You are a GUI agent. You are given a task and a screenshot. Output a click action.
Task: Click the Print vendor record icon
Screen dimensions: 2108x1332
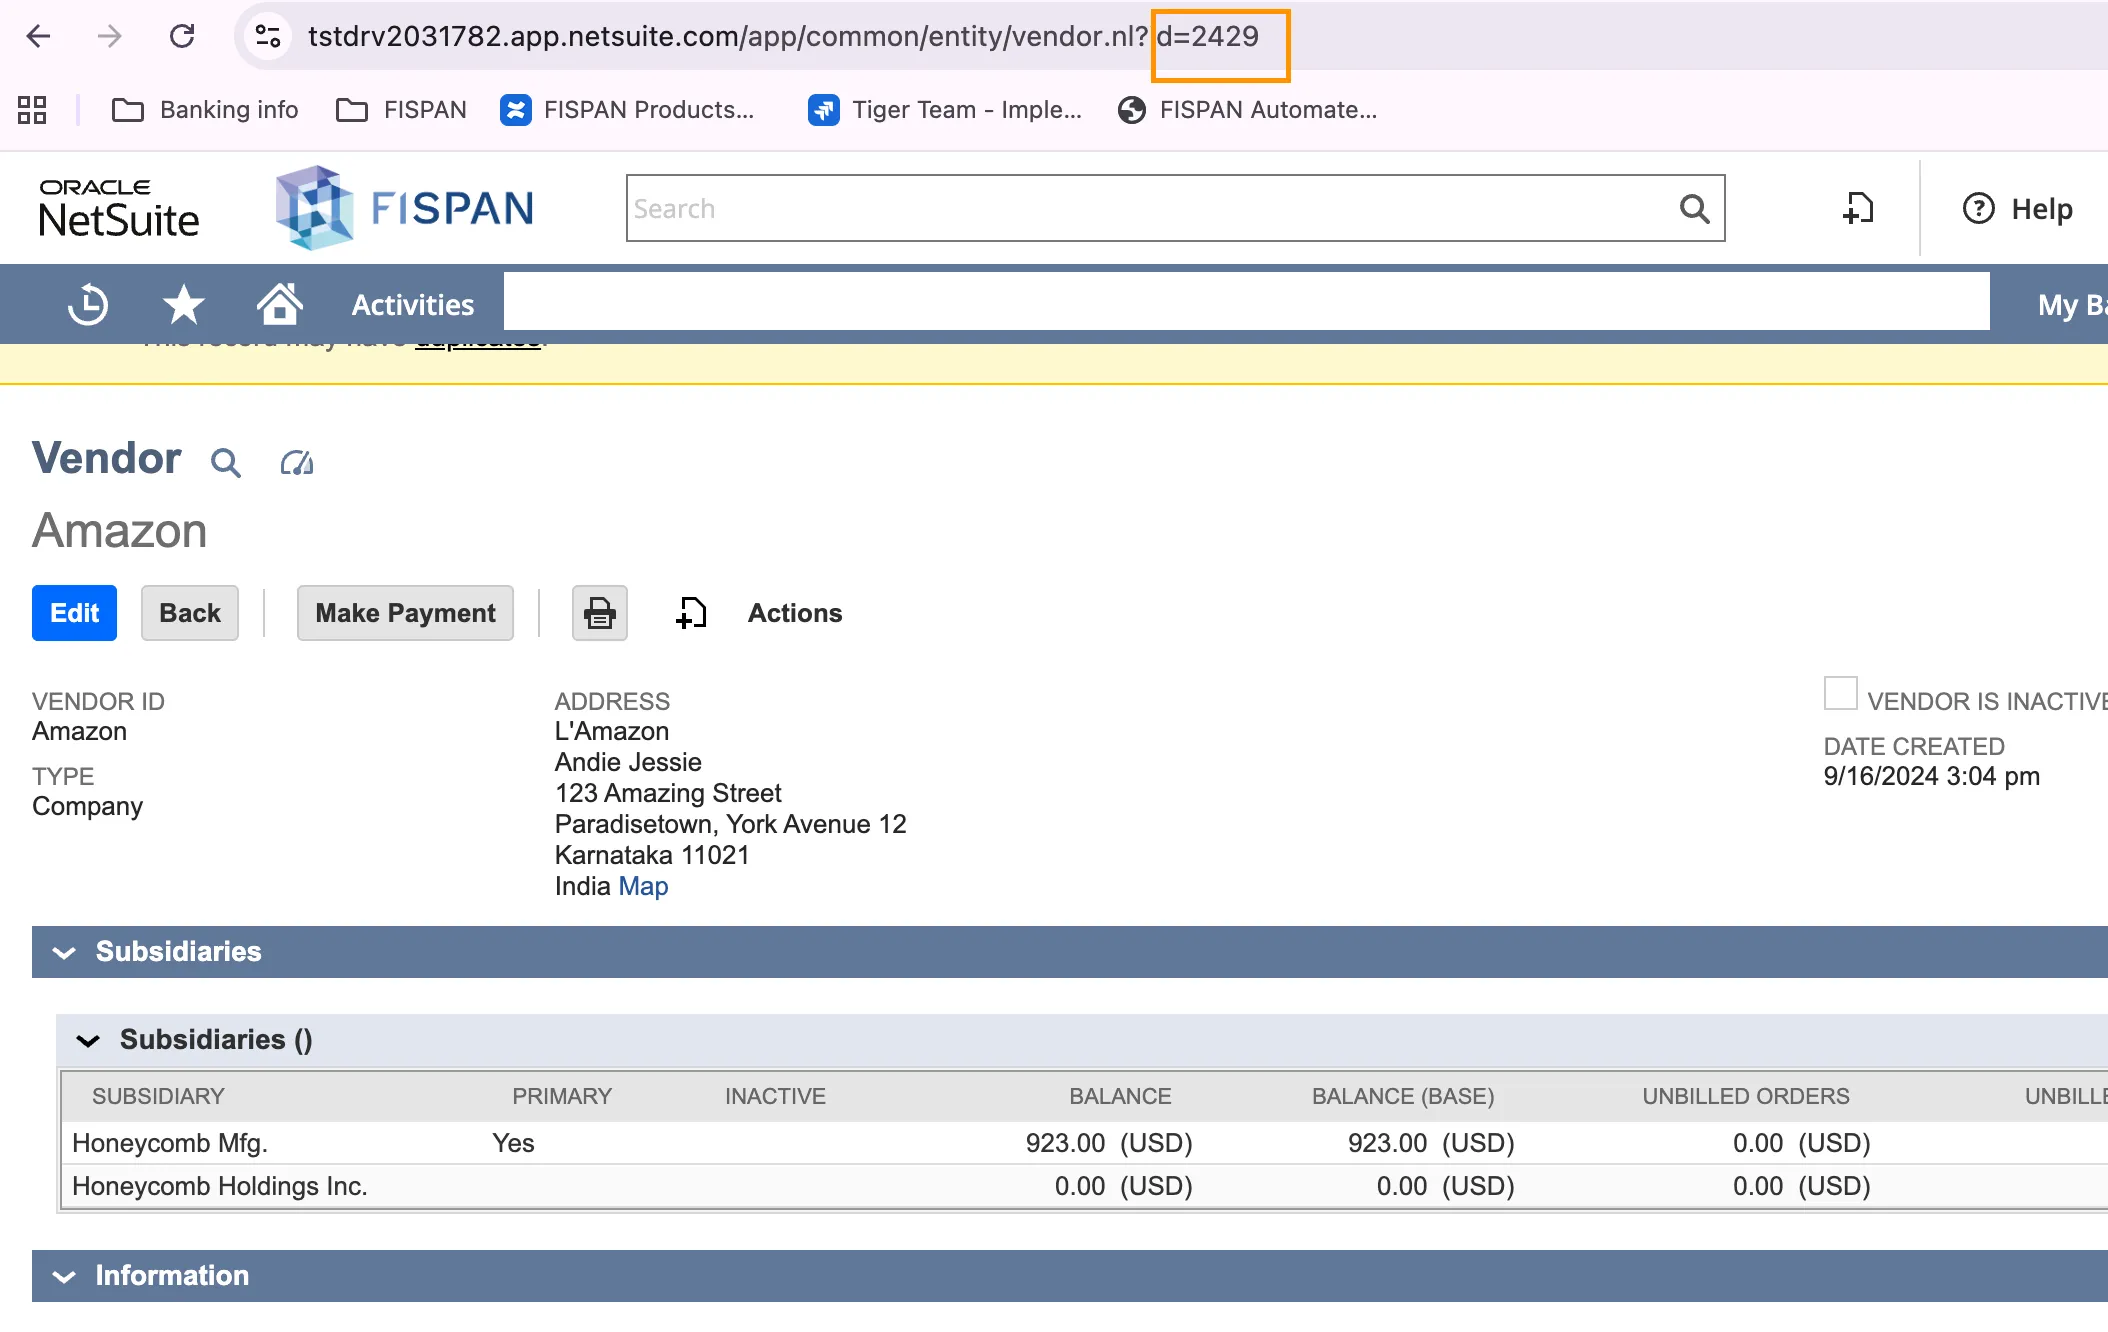click(x=600, y=613)
